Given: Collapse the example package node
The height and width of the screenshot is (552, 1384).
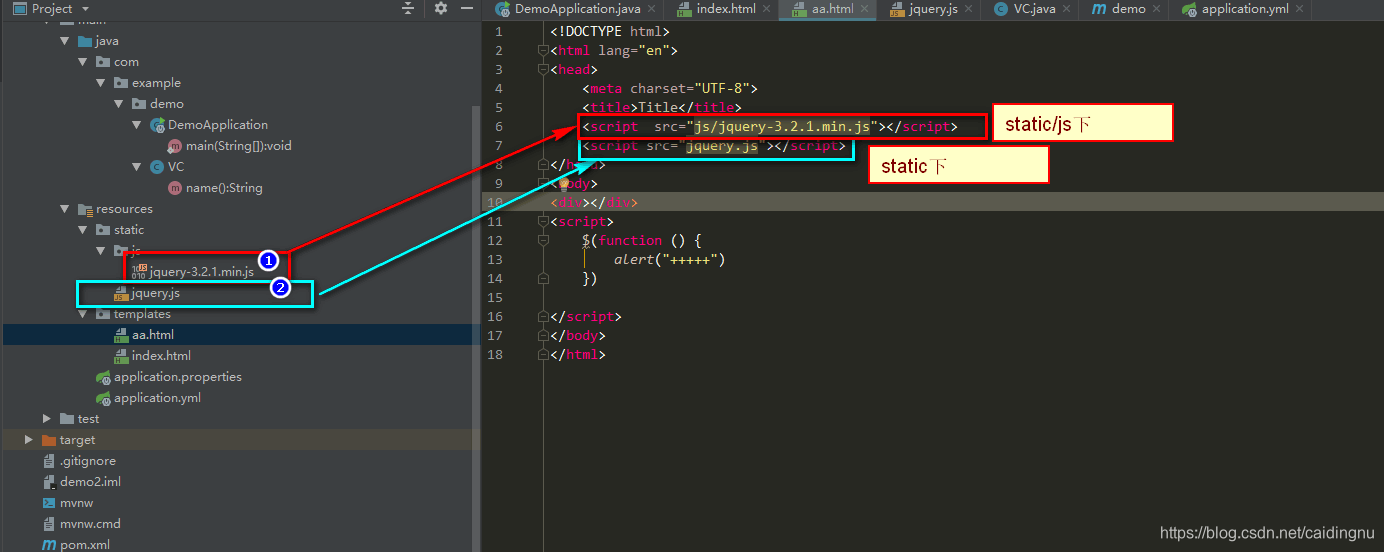Looking at the screenshot, I should coord(101,83).
